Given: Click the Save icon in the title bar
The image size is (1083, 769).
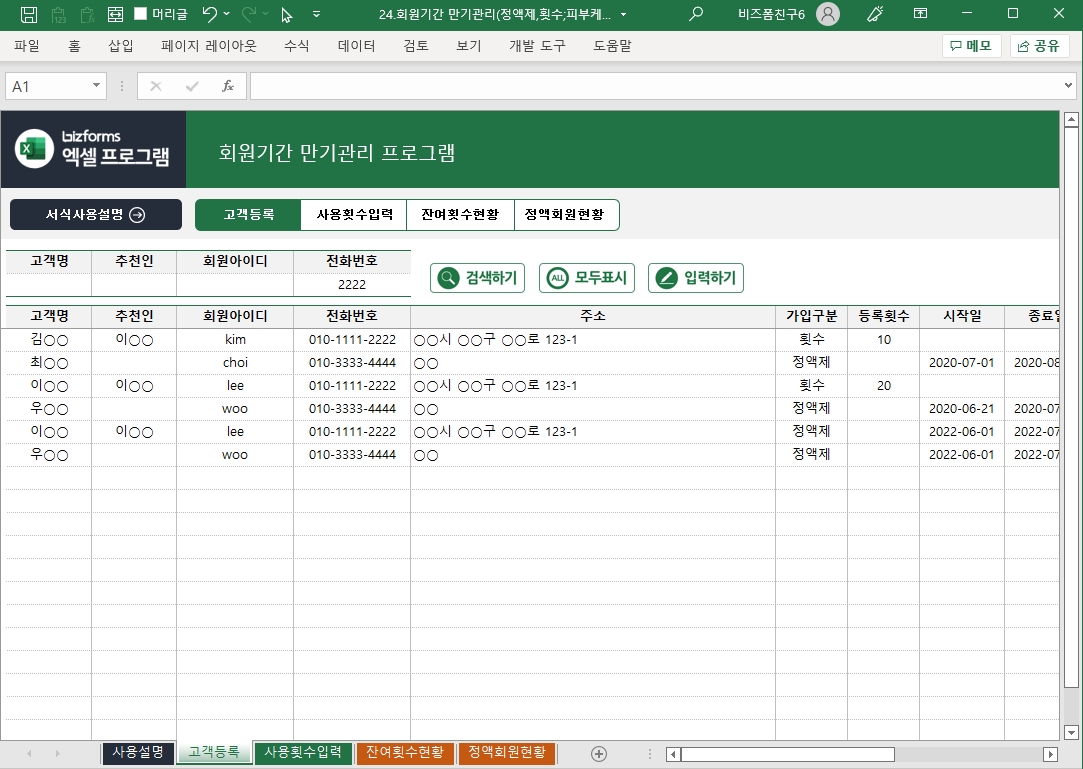Looking at the screenshot, I should [x=29, y=15].
